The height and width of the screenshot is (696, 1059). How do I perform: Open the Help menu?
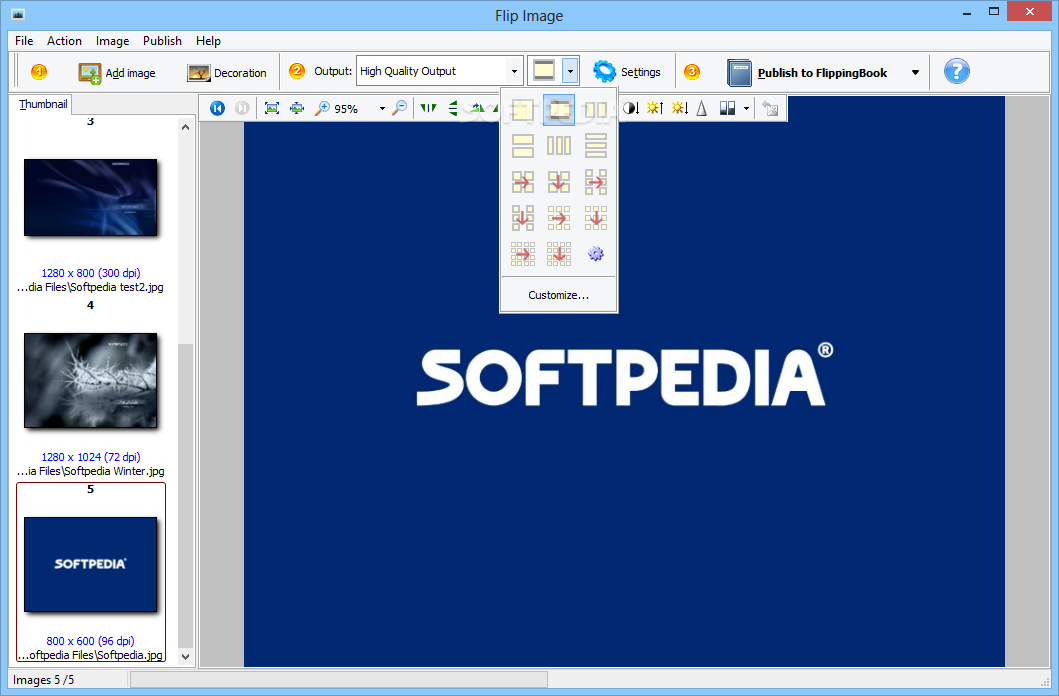coord(208,41)
